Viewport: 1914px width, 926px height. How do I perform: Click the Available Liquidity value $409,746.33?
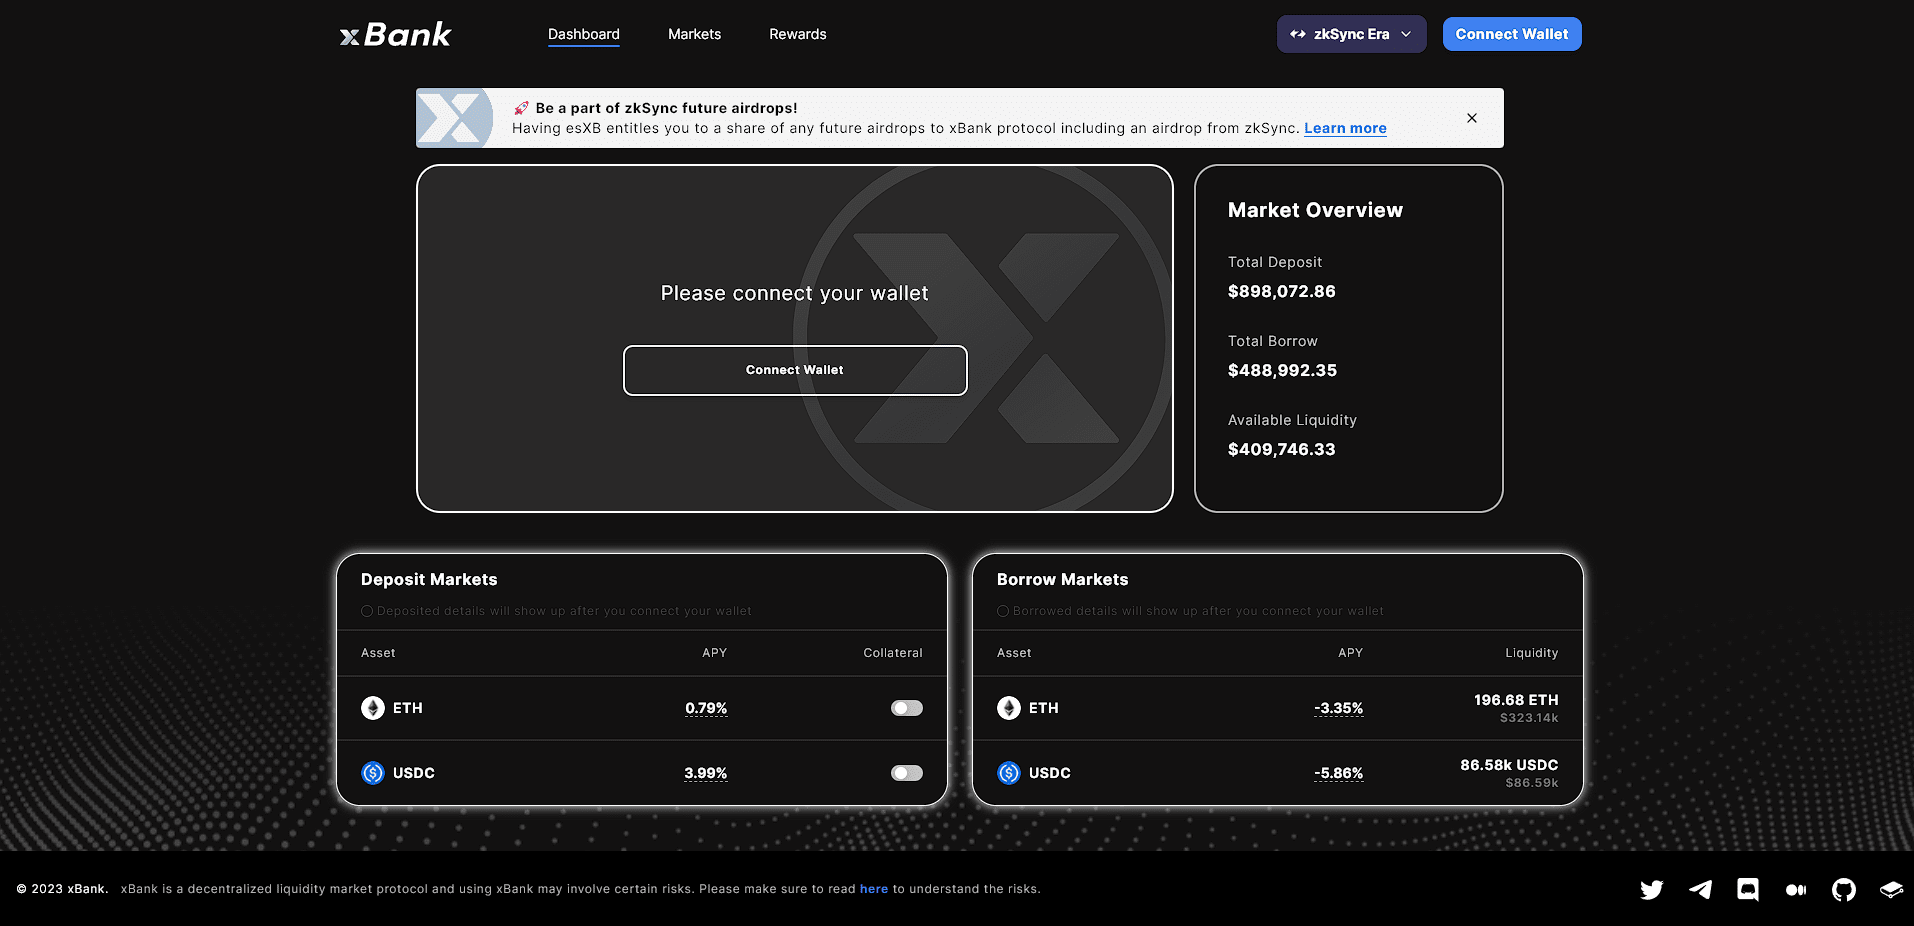pyautogui.click(x=1282, y=449)
